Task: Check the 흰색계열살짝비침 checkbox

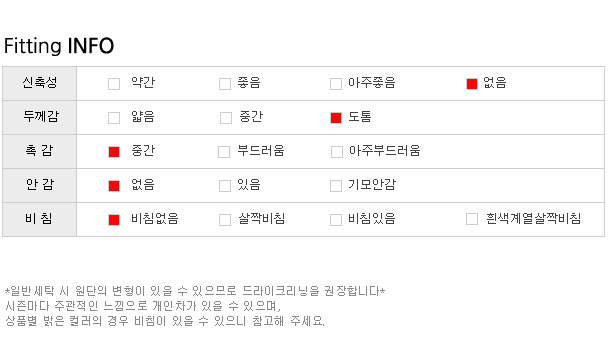Action: pos(472,219)
